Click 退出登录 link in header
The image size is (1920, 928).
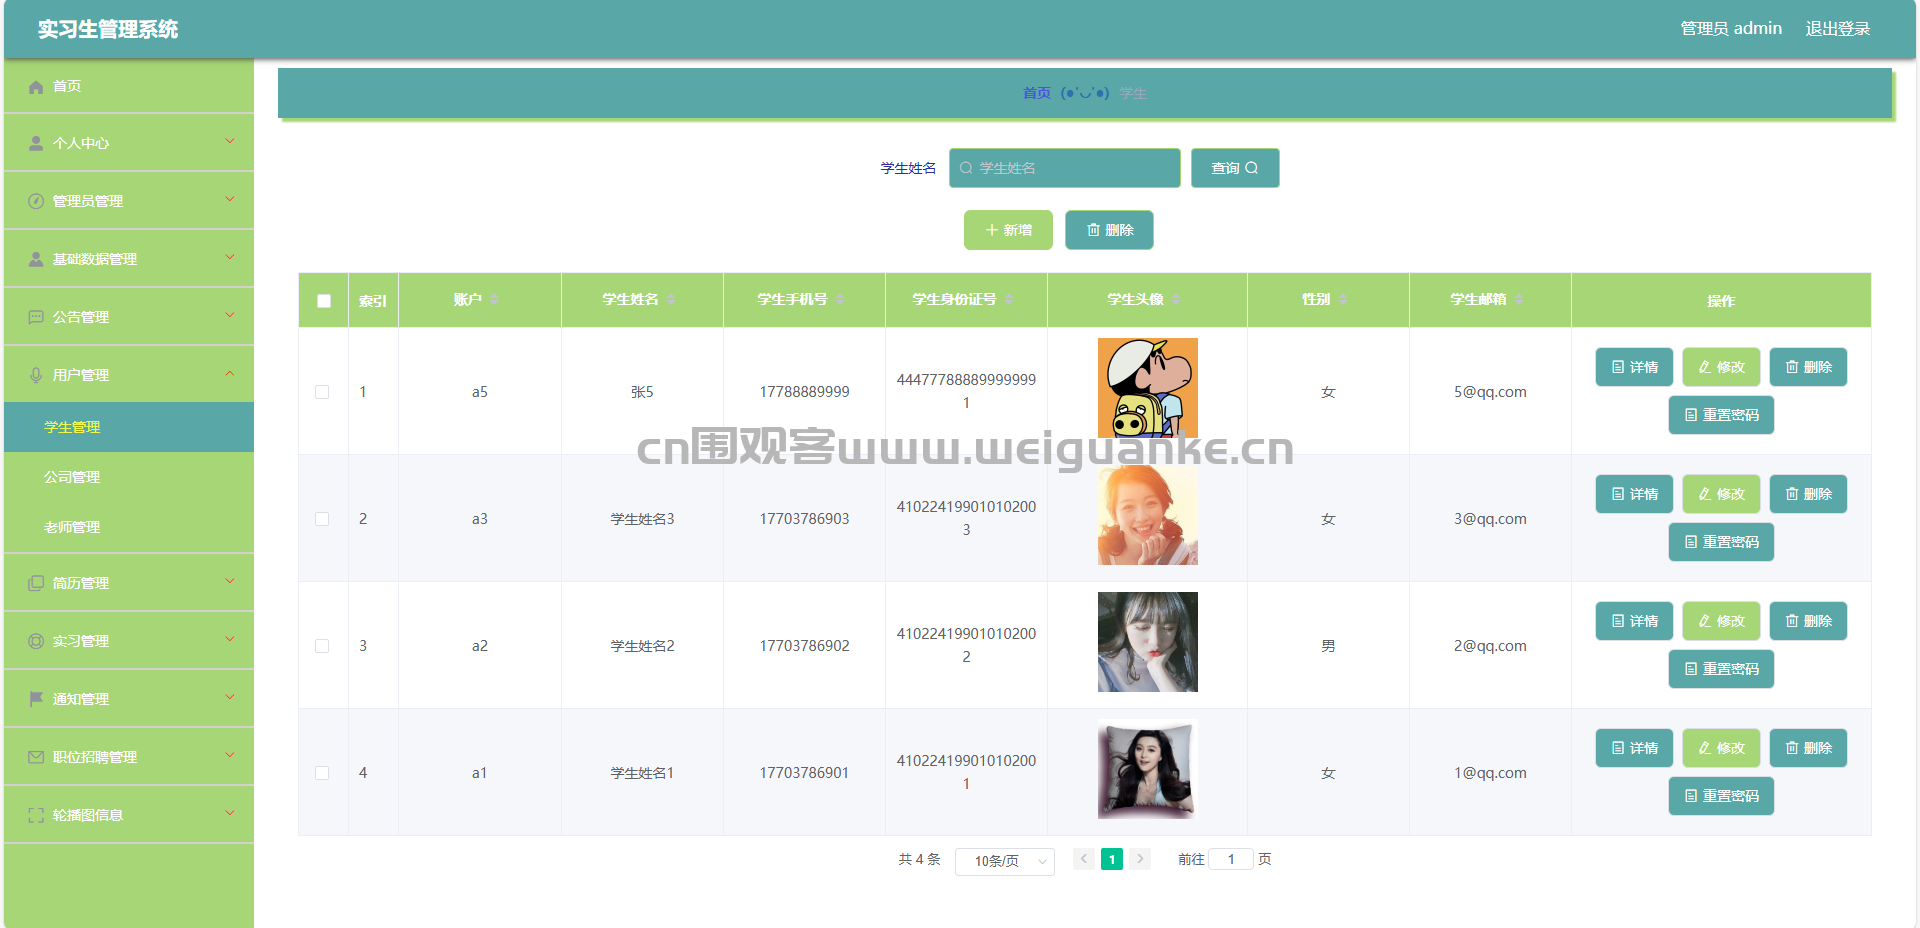(x=1838, y=29)
